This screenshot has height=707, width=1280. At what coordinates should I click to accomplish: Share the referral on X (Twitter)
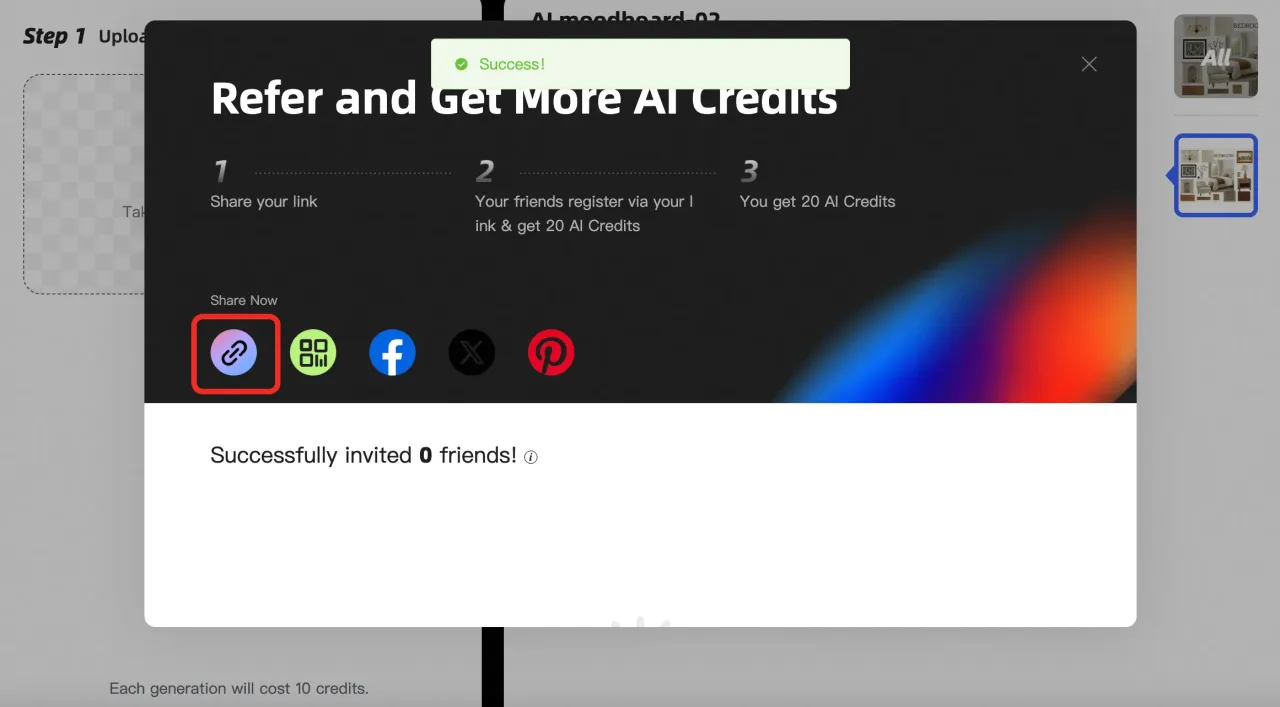[472, 353]
